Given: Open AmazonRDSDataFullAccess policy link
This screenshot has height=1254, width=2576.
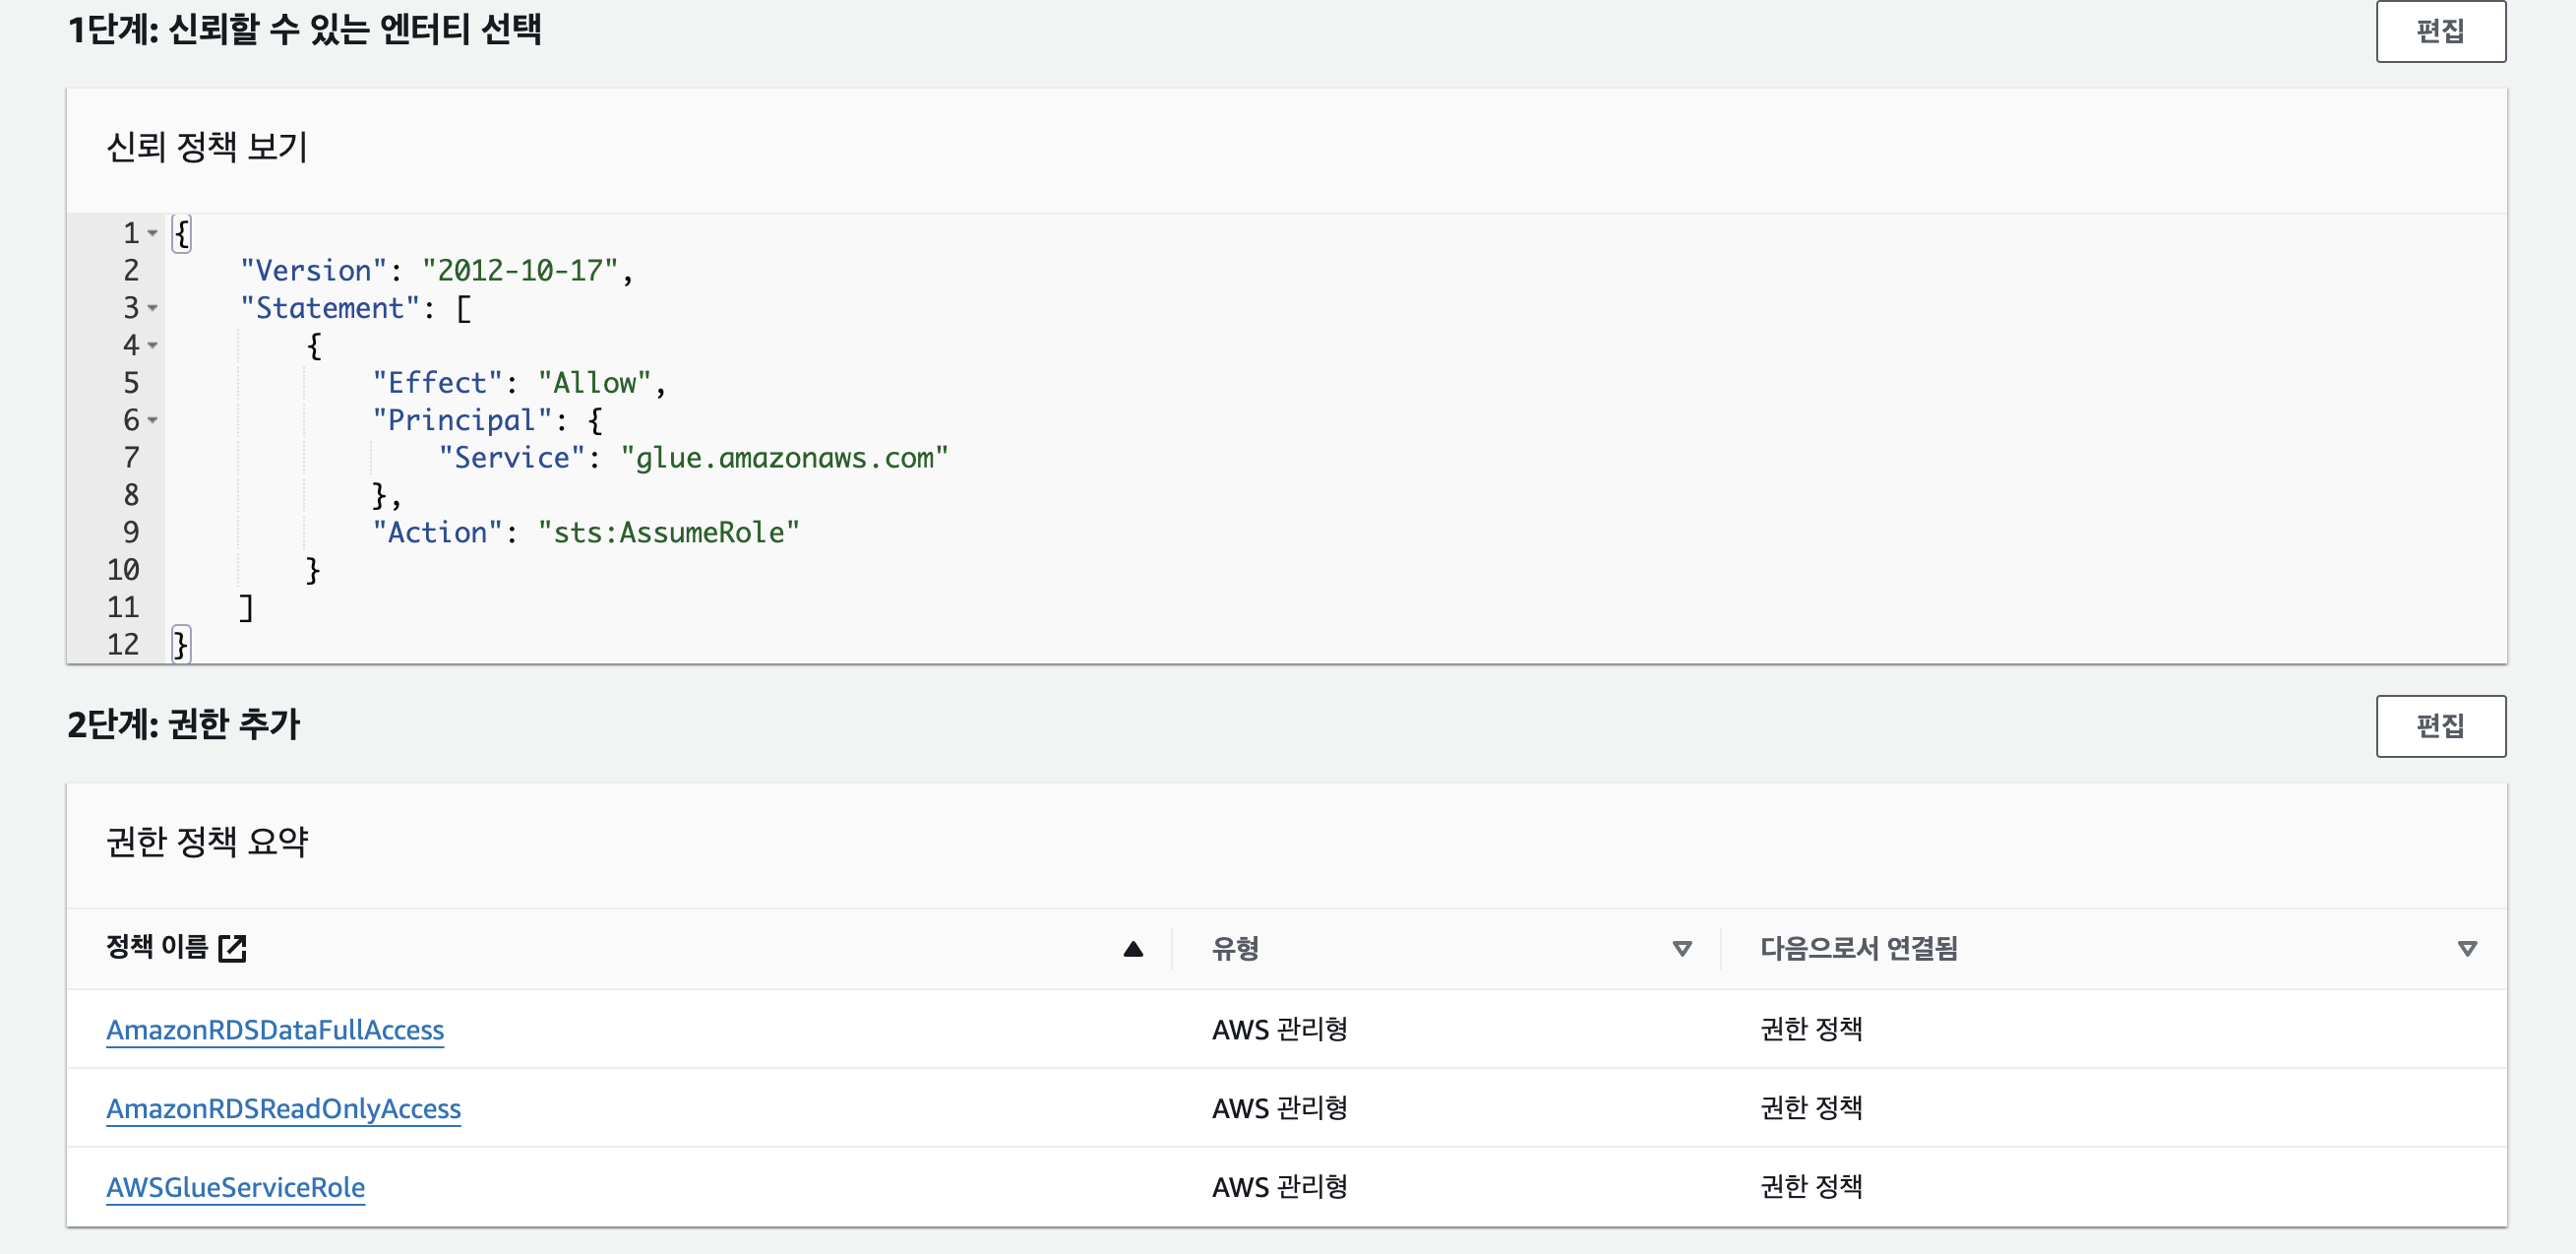Looking at the screenshot, I should coord(275,1029).
